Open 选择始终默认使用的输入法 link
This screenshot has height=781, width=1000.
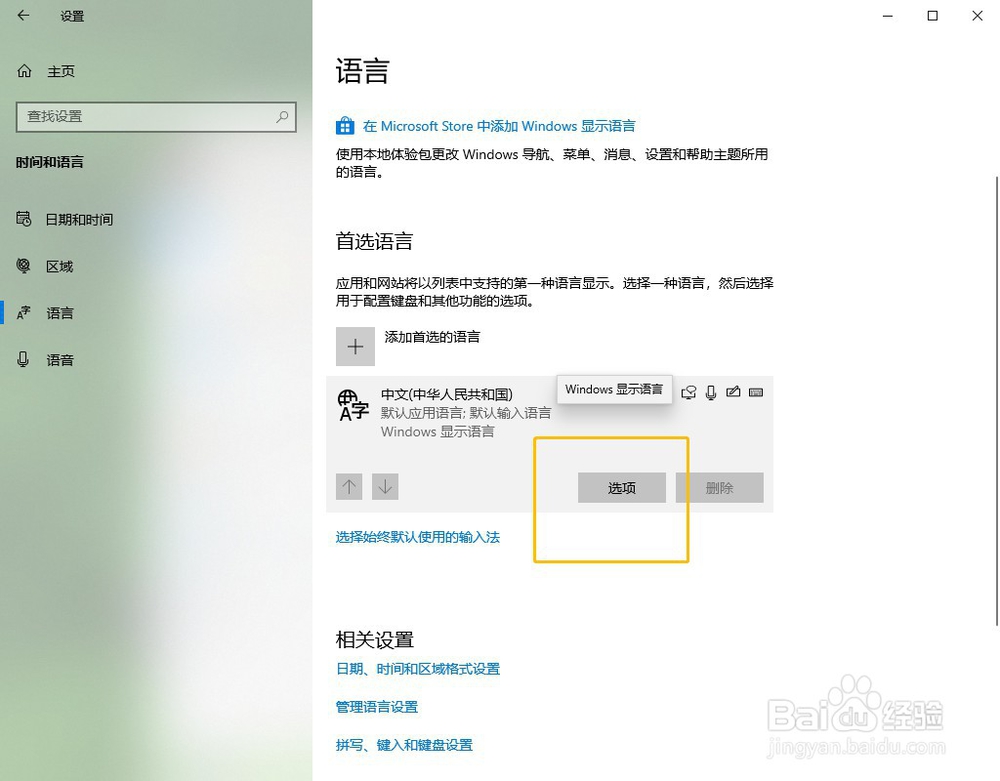418,537
